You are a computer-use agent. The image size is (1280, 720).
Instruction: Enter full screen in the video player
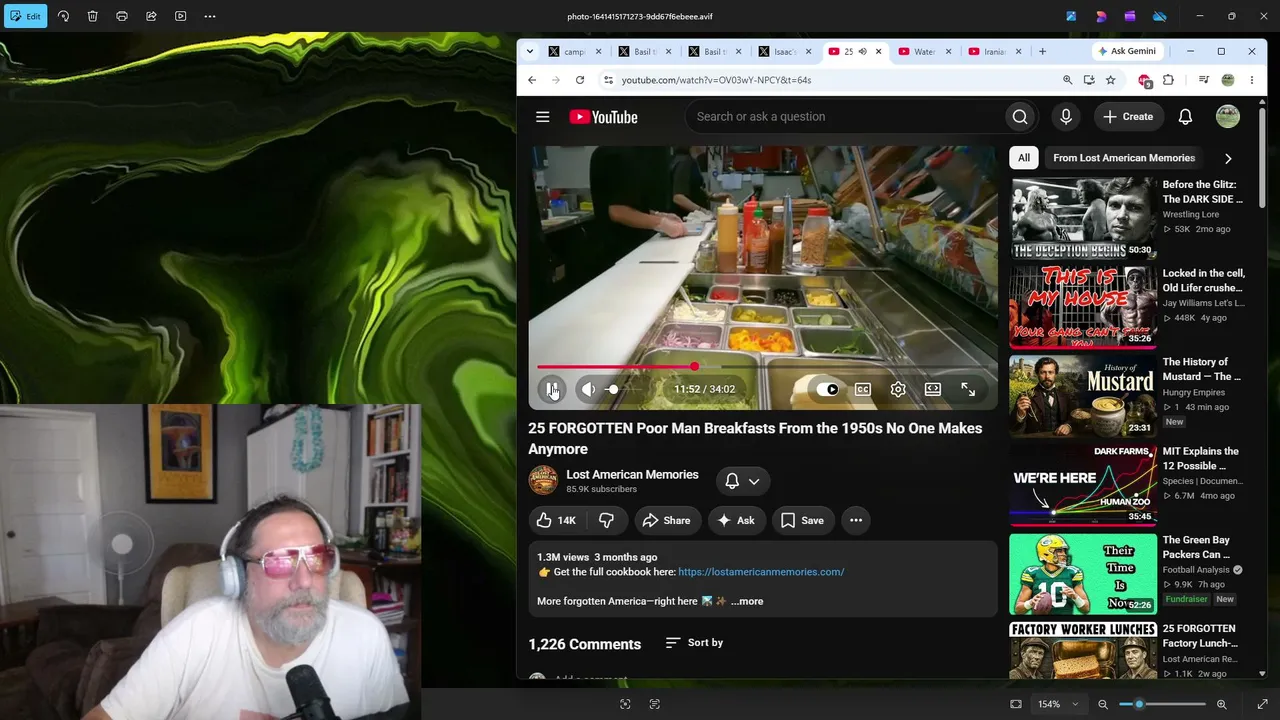tap(968, 390)
